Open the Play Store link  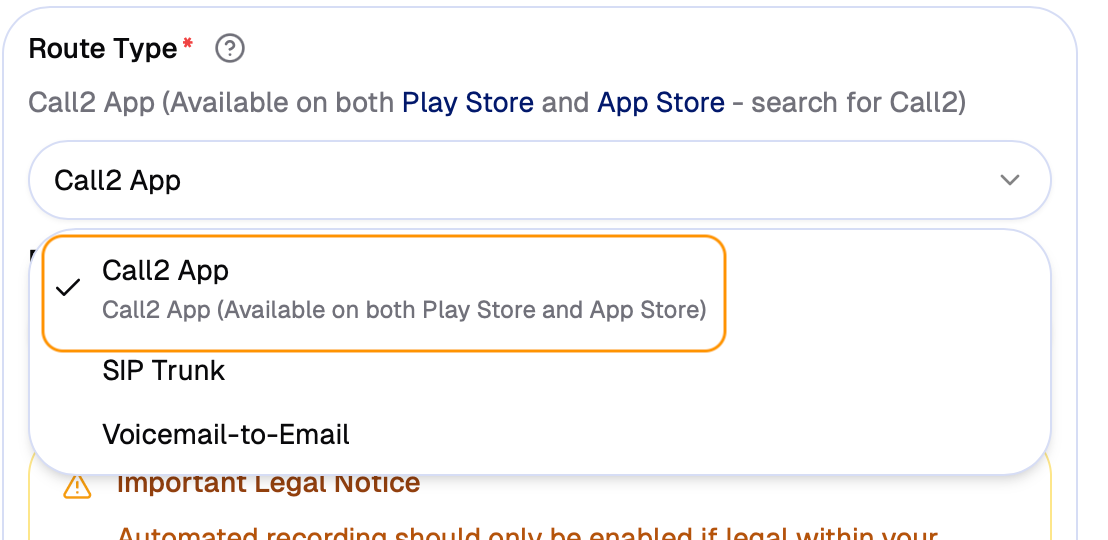click(x=467, y=102)
